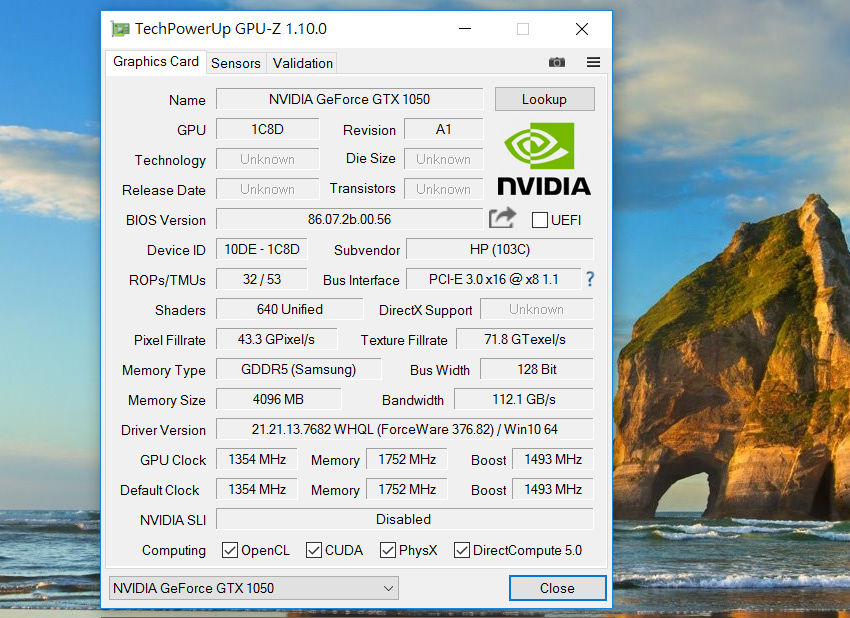Click the NVIDIA SLI field showing Disabled
The height and width of the screenshot is (618, 850).
(404, 519)
